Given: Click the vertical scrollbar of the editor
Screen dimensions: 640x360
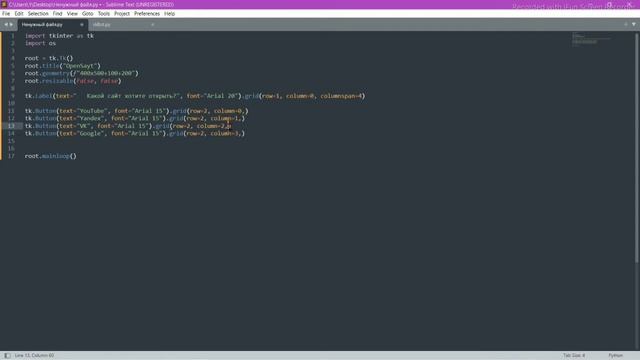Looking at the screenshot, I should [637, 147].
